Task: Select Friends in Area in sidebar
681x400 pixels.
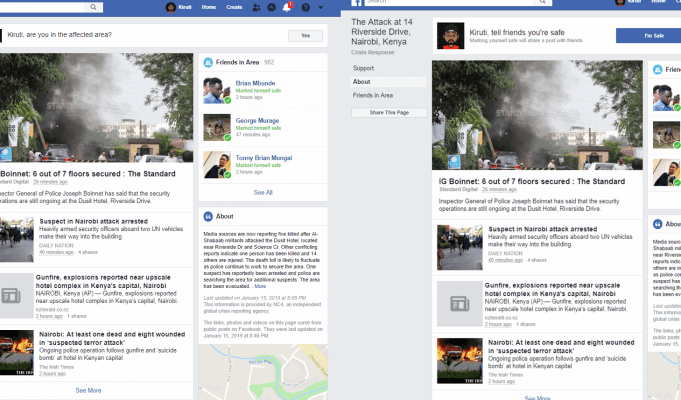Action: pos(373,95)
